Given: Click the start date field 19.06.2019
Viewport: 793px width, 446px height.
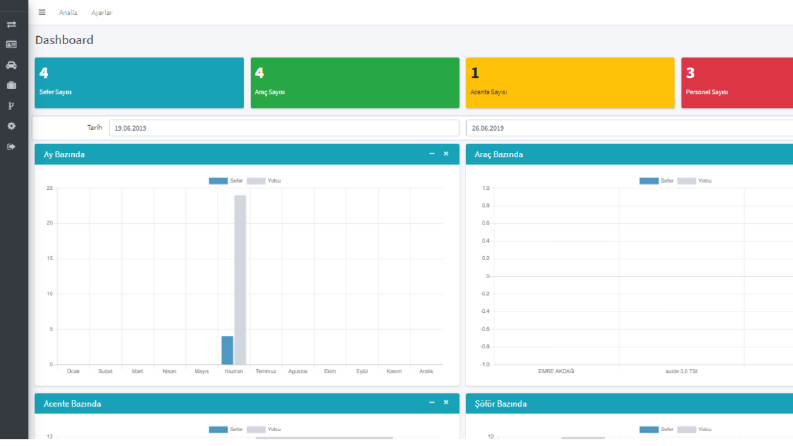Looking at the screenshot, I should 284,128.
